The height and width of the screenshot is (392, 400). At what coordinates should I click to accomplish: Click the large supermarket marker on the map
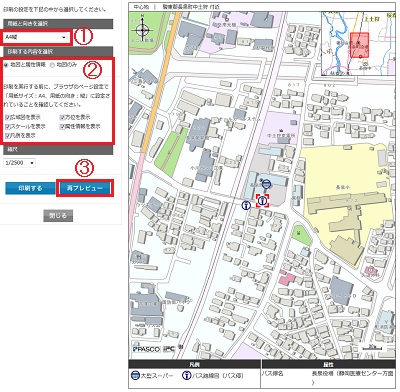[266, 184]
